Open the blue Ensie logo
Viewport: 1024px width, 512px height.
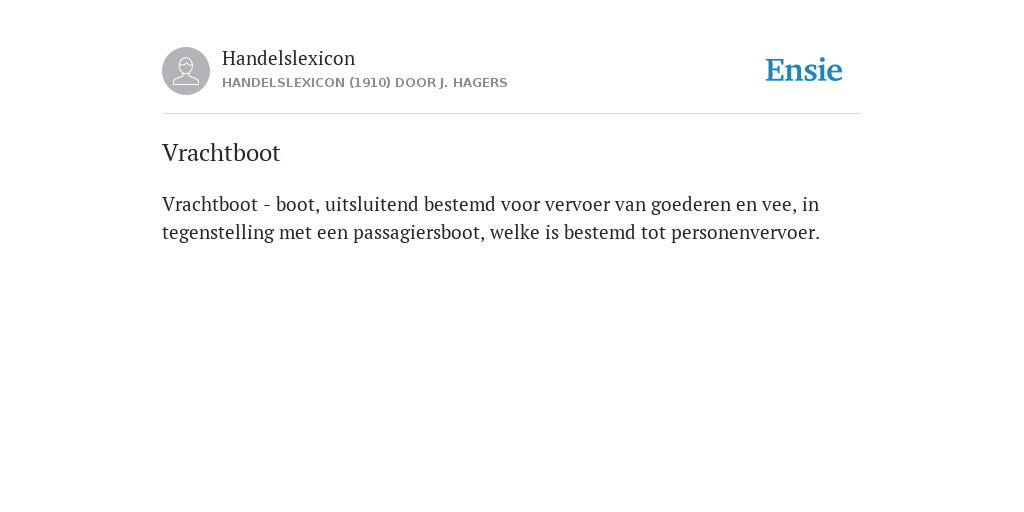tap(804, 70)
